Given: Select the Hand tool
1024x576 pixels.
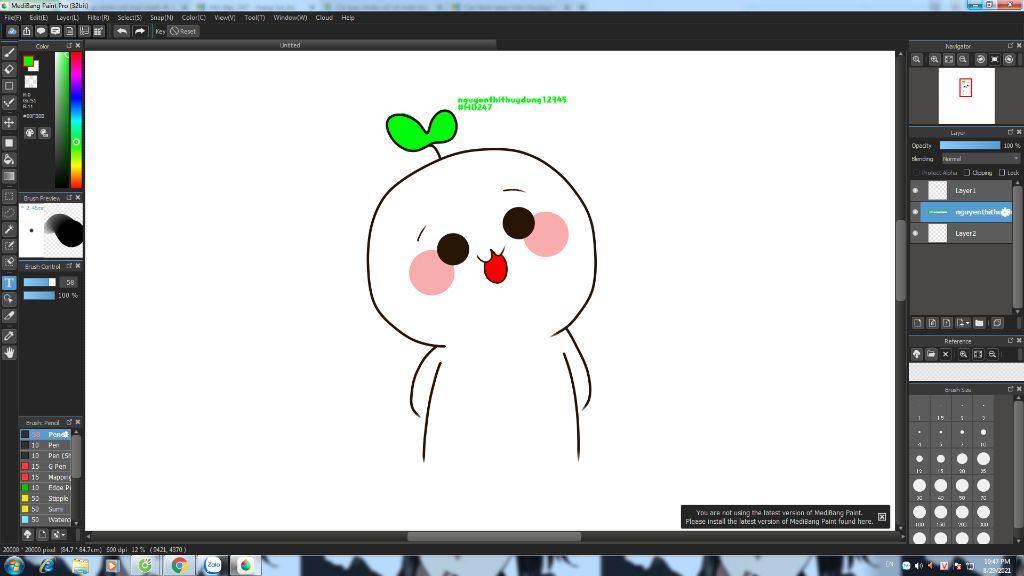Looking at the screenshot, I should pyautogui.click(x=9, y=353).
